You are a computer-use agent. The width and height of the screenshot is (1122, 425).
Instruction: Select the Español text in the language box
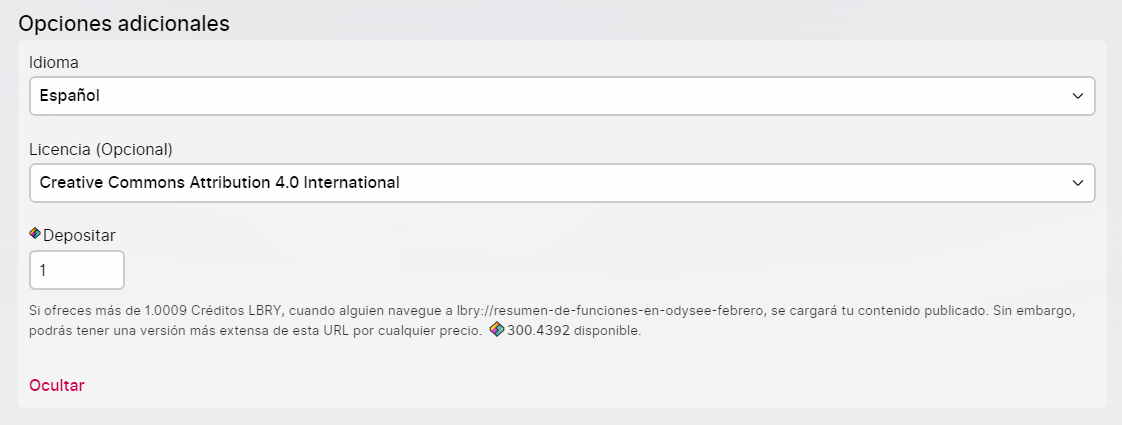[x=69, y=96]
